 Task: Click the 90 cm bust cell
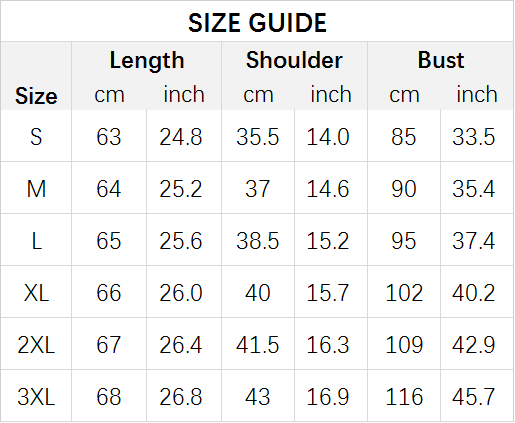tap(404, 189)
